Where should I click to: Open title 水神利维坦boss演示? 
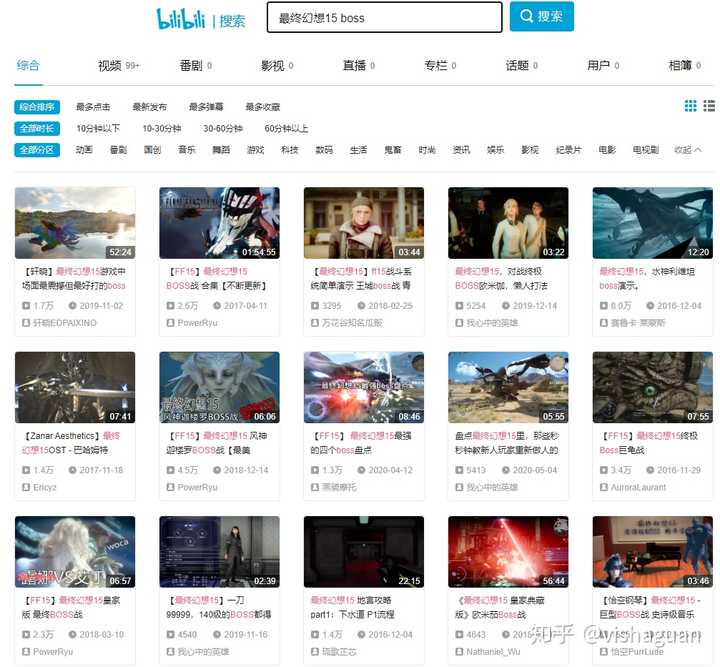pyautogui.click(x=647, y=279)
